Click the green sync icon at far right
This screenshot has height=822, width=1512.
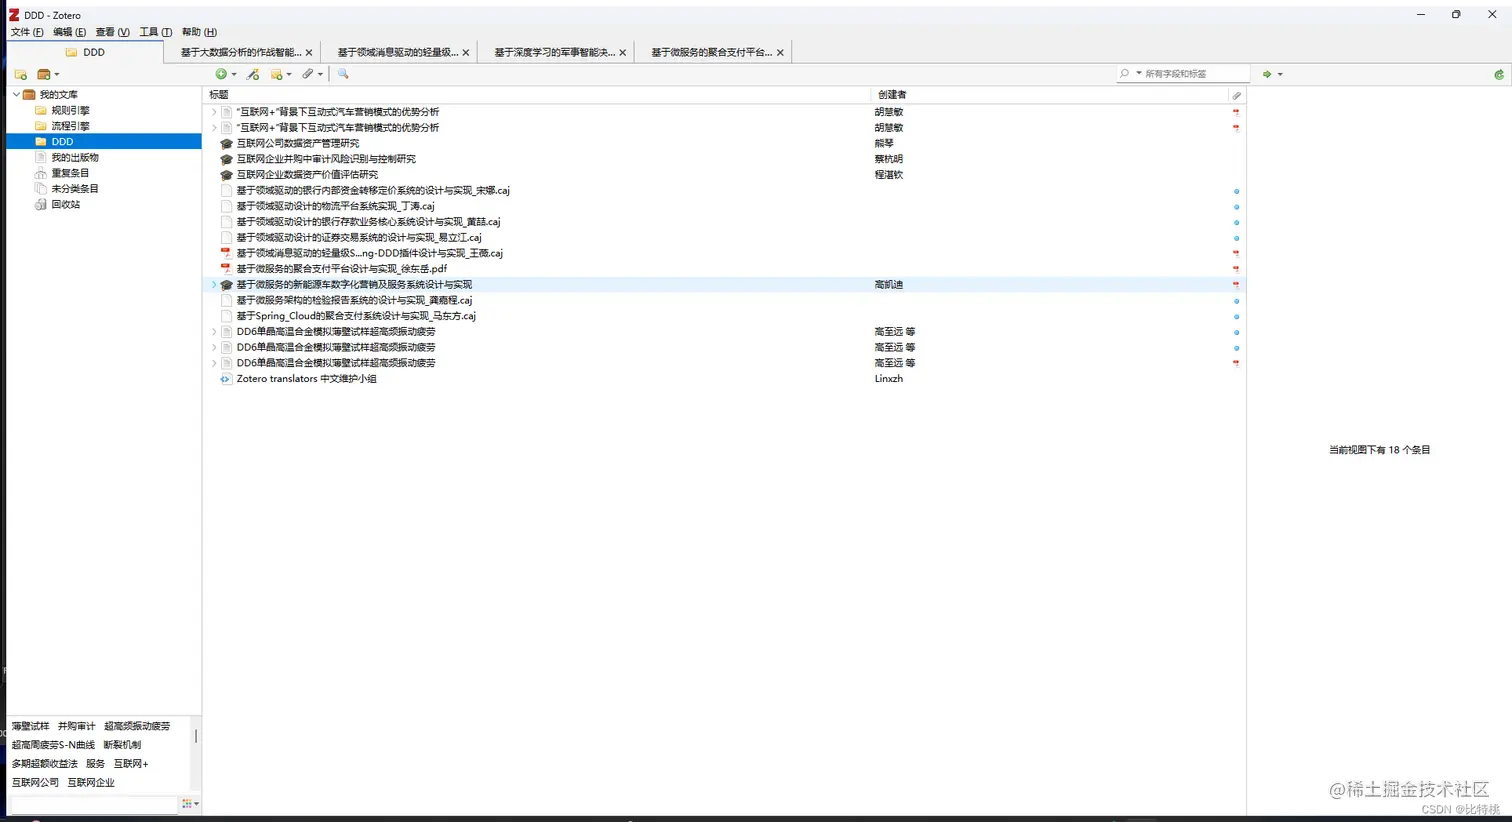click(1499, 74)
